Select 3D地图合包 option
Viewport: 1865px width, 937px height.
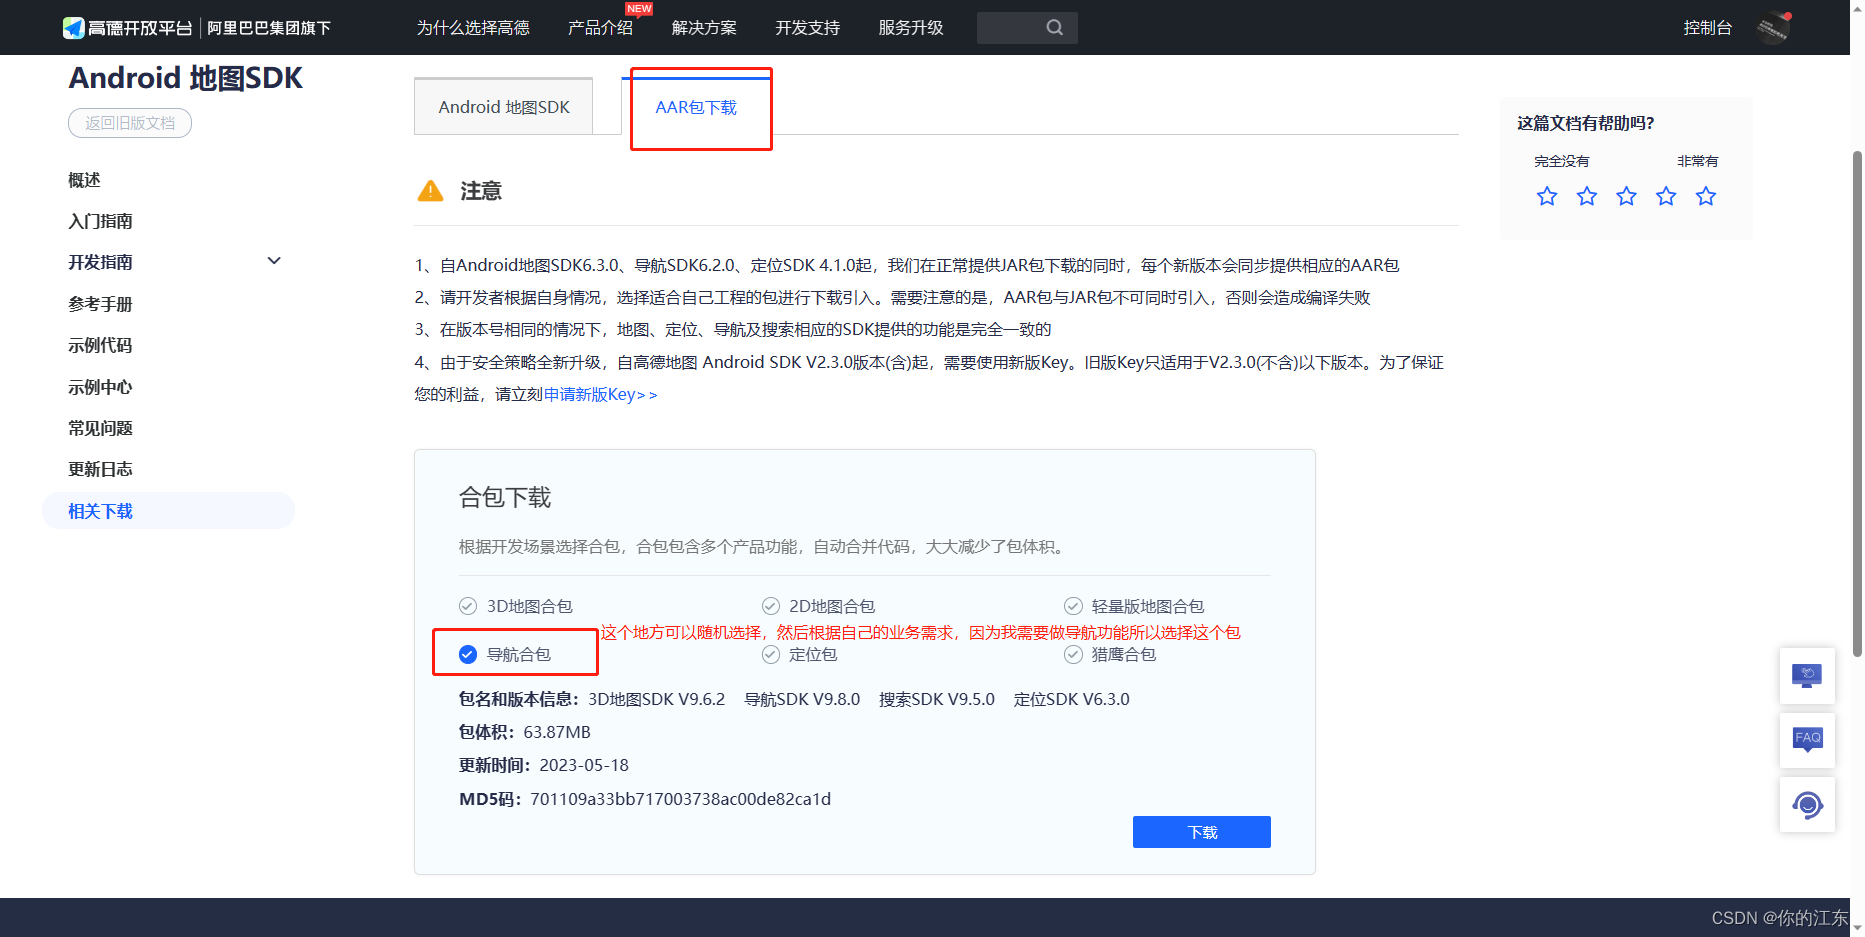(516, 606)
